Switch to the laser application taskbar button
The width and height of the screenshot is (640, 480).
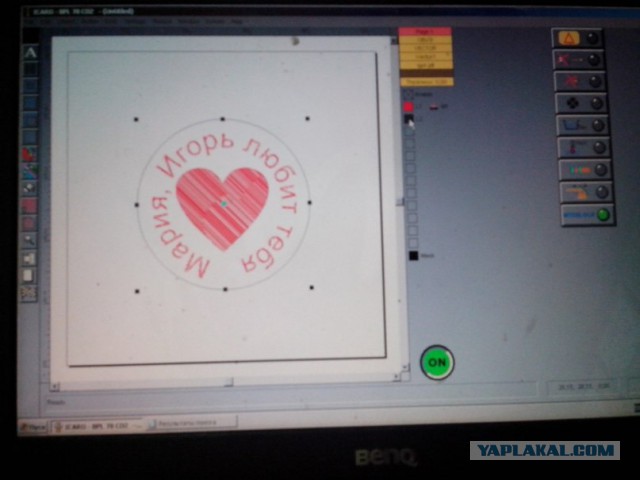97,426
